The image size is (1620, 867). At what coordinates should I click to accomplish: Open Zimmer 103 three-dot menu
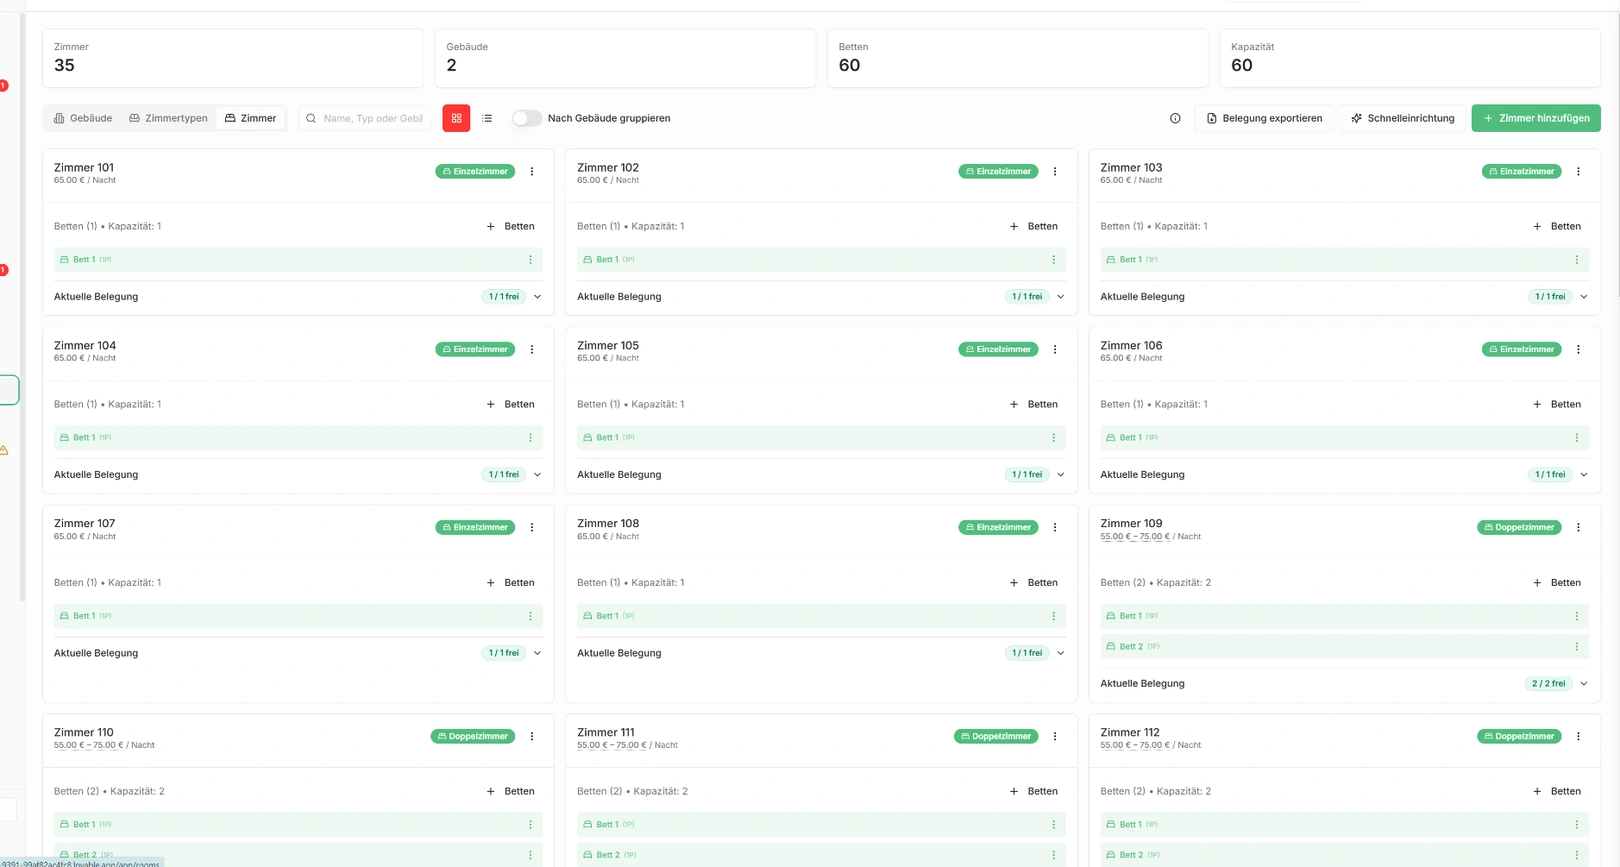[1578, 172]
